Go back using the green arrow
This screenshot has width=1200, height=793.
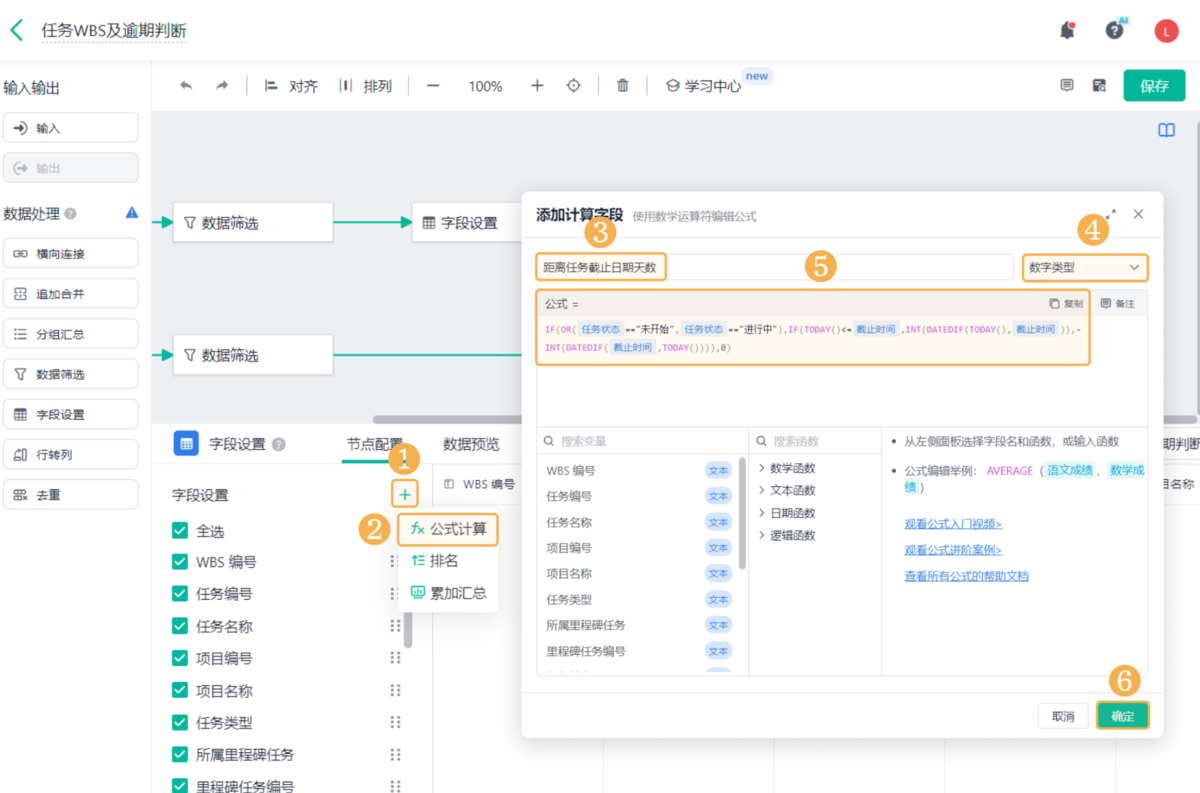[17, 30]
